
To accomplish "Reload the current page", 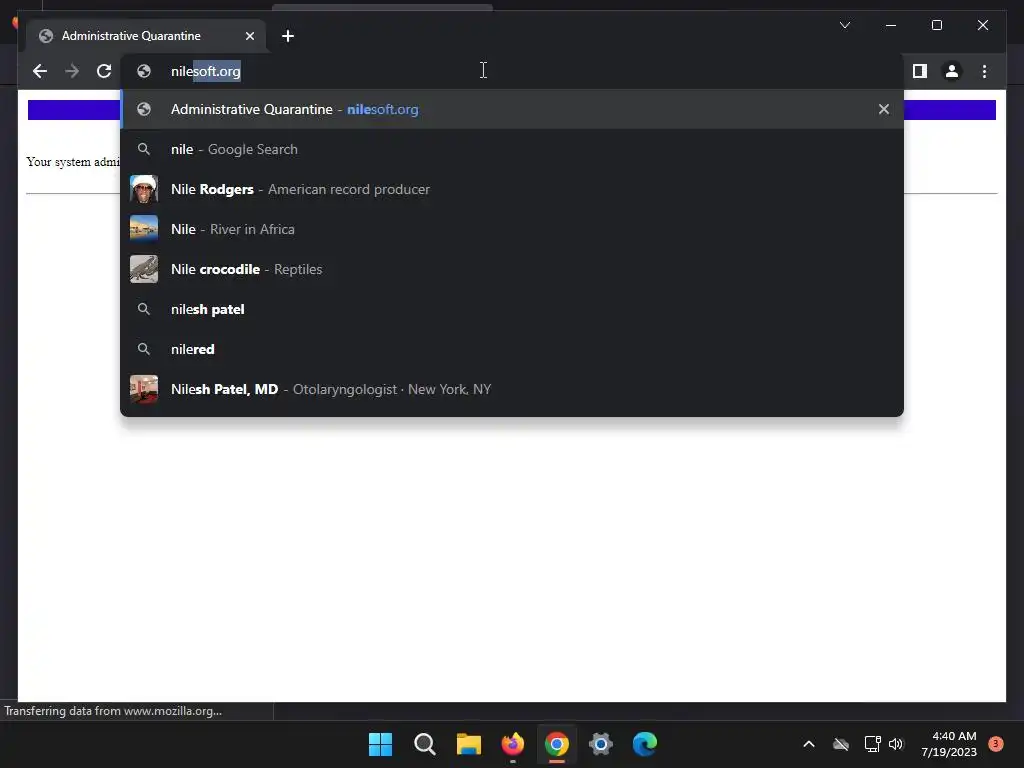I will (x=104, y=71).
